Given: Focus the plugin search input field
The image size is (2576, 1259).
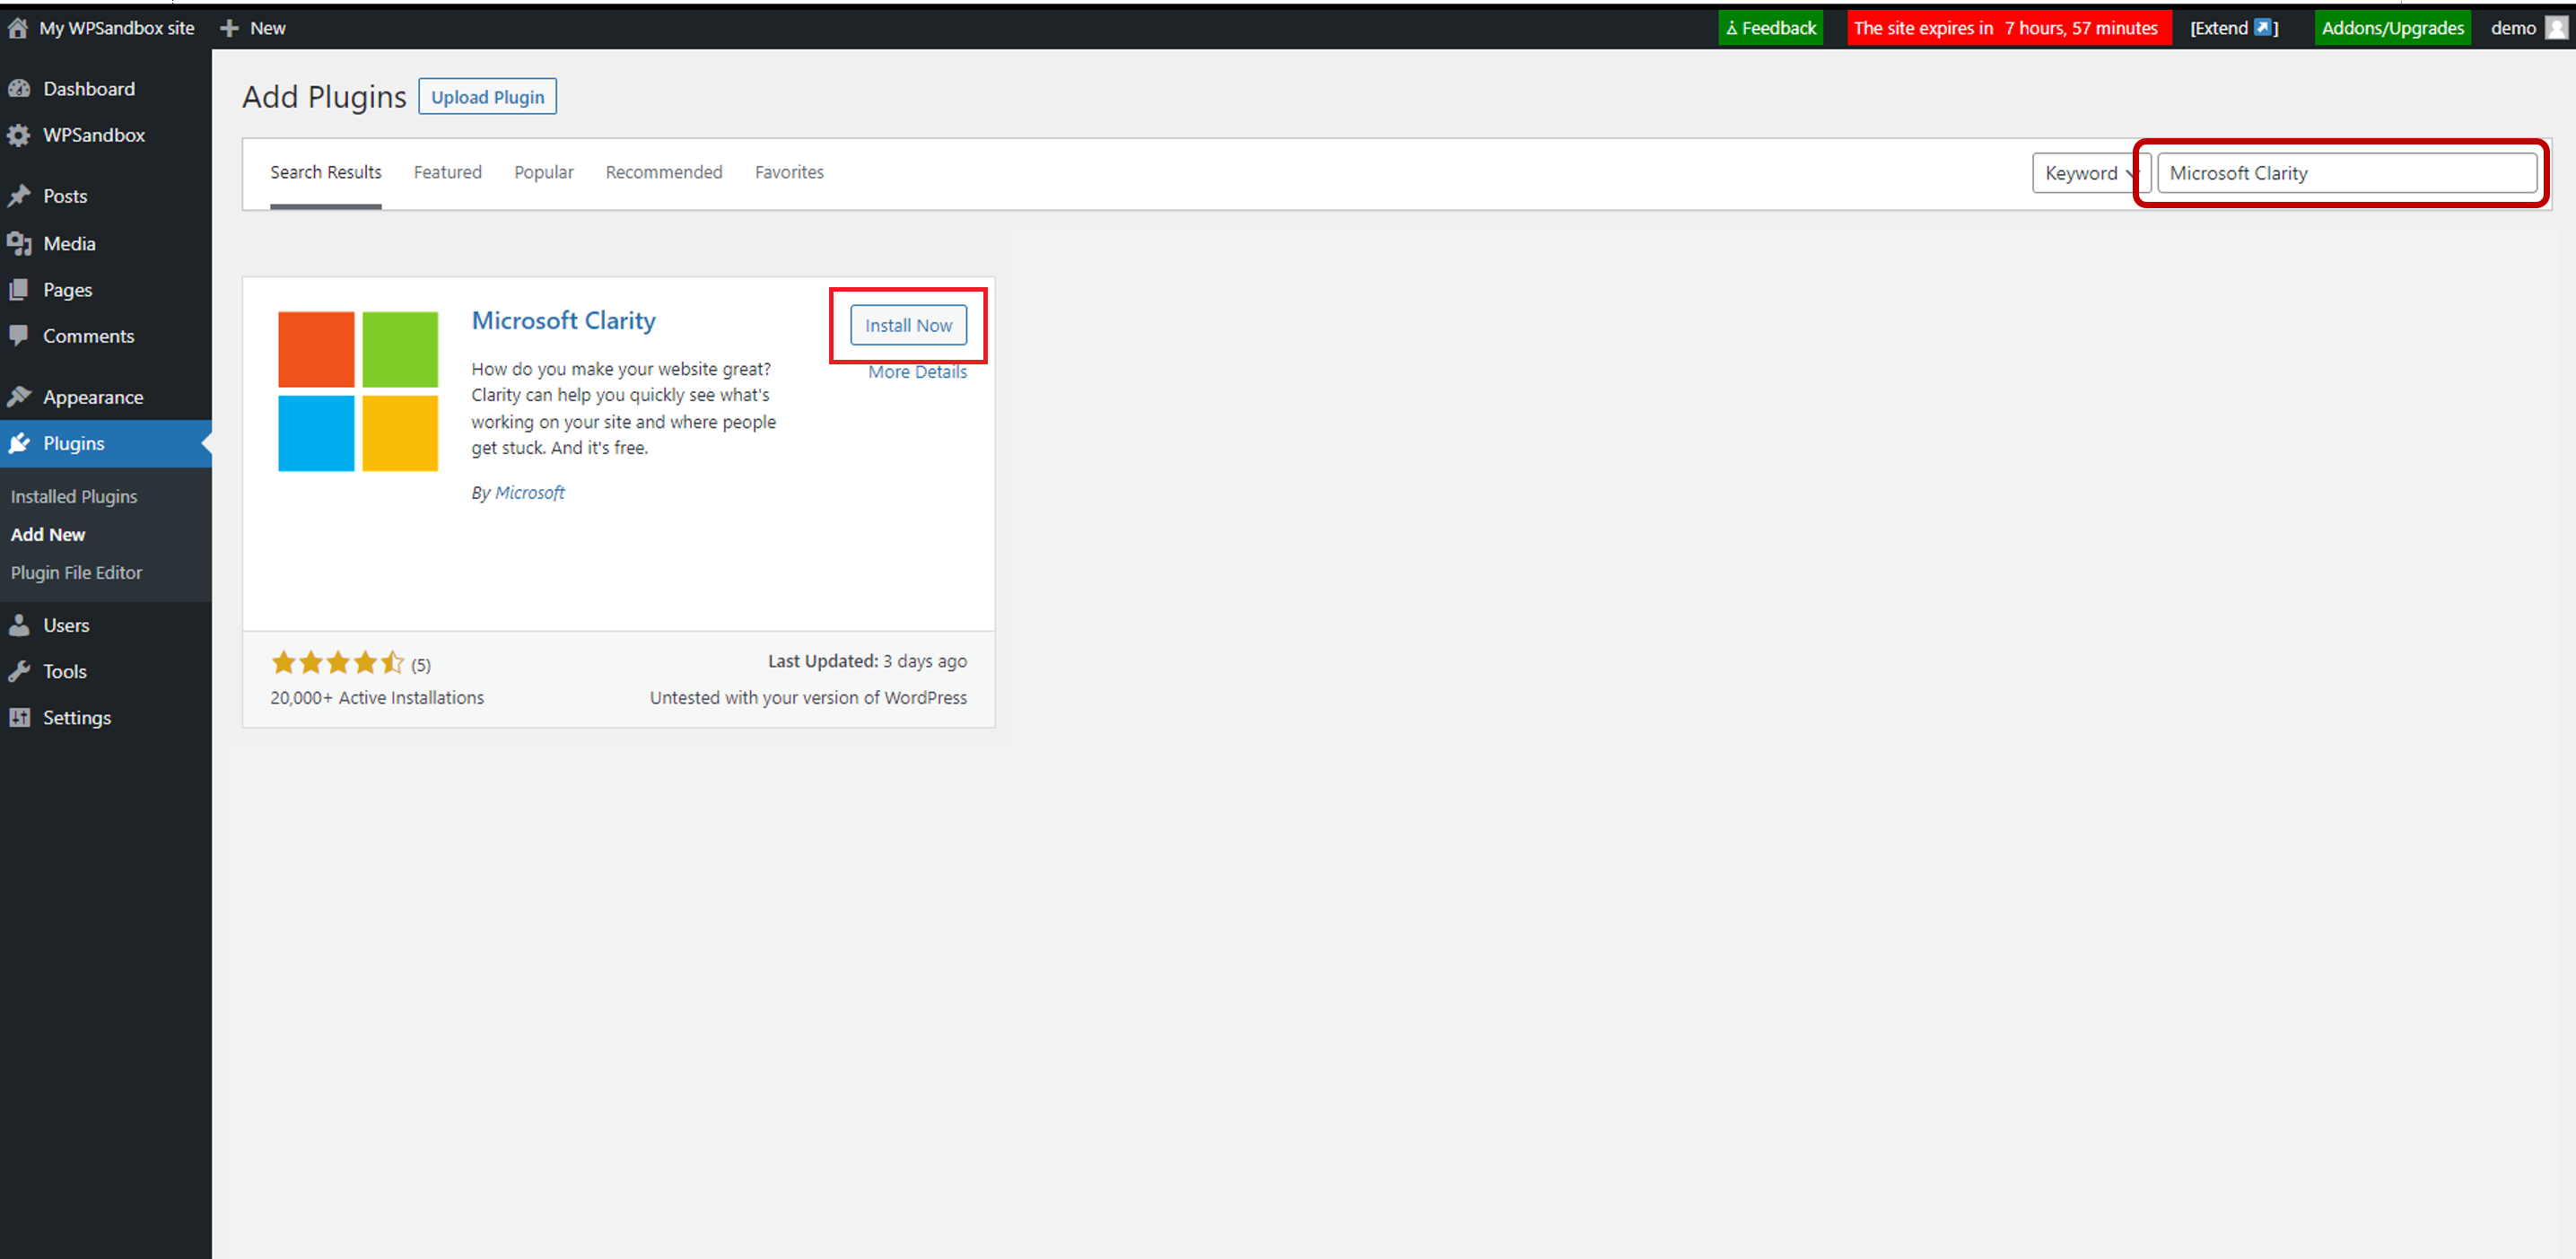Looking at the screenshot, I should [2345, 173].
